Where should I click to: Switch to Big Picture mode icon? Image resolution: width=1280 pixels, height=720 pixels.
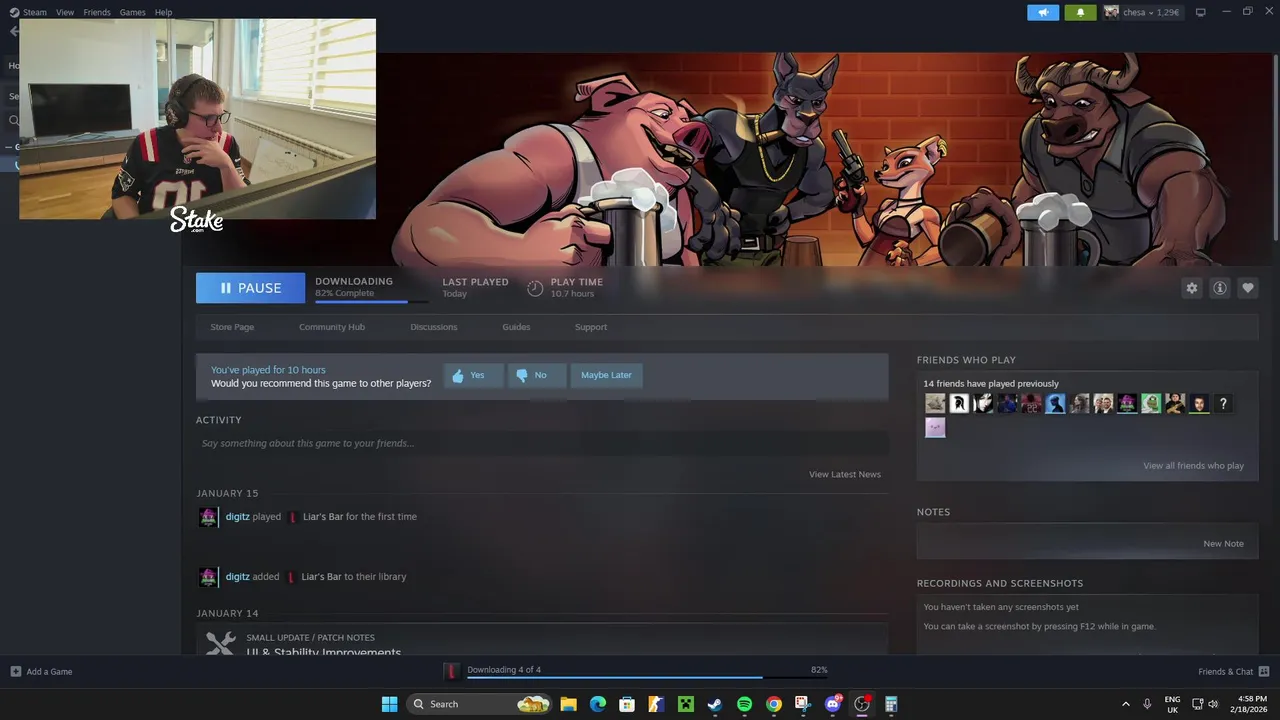1200,12
